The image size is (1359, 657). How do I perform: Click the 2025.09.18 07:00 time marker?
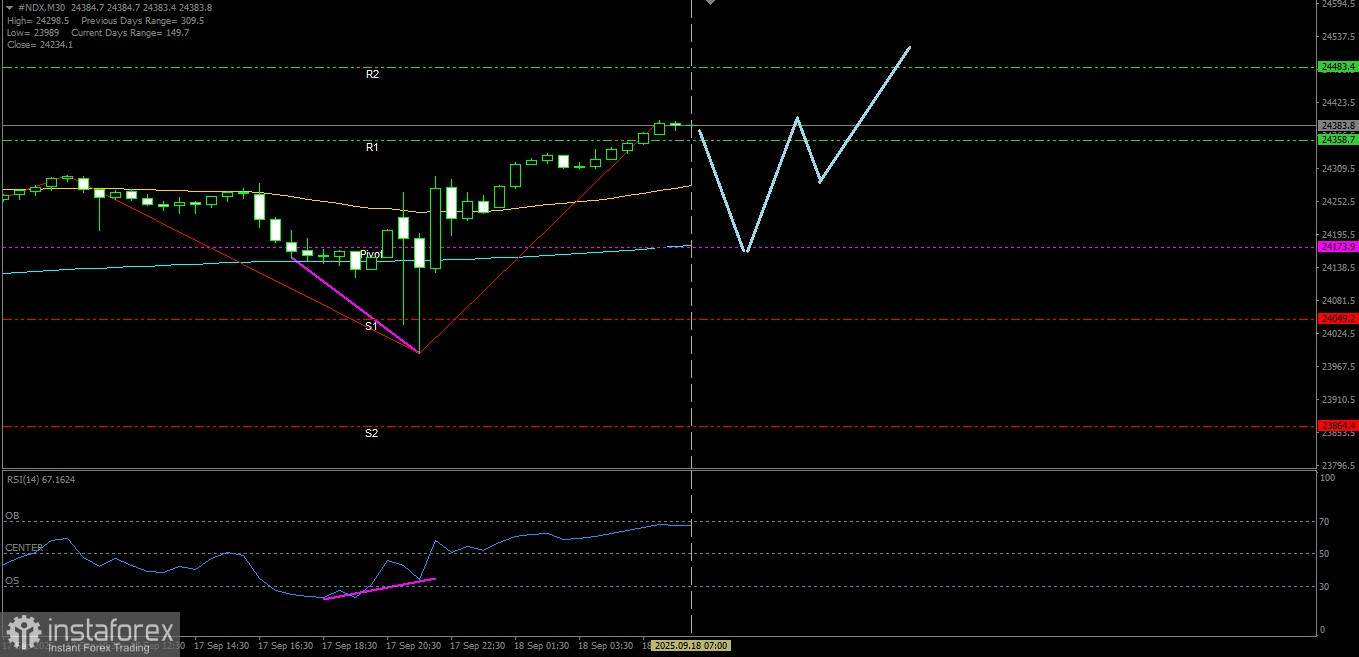691,646
